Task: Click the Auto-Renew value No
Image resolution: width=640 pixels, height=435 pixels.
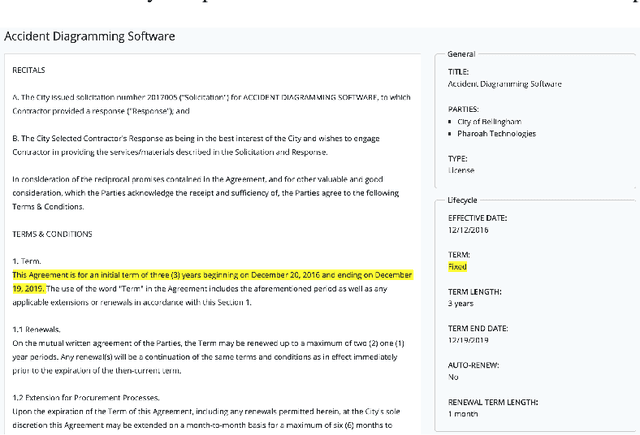Action: pos(453,378)
